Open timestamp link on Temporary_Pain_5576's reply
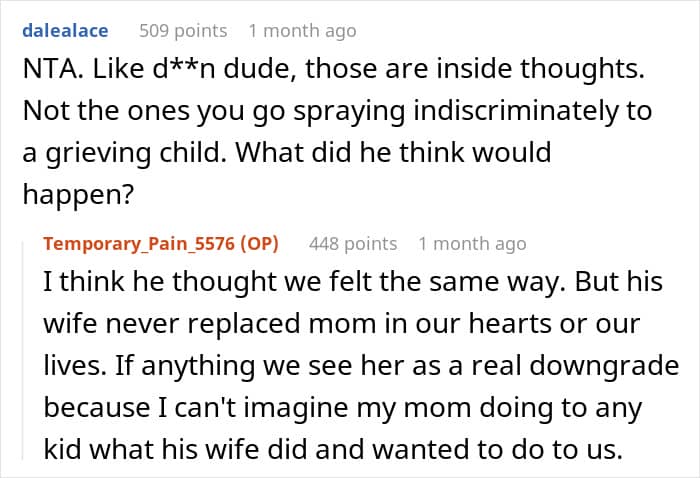 click(x=472, y=244)
